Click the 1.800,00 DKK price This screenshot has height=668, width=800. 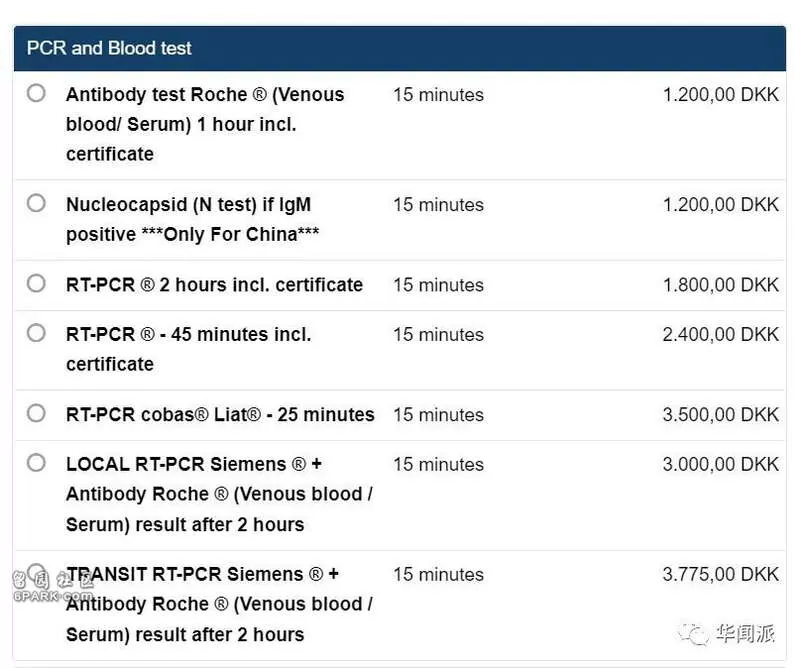click(x=720, y=285)
